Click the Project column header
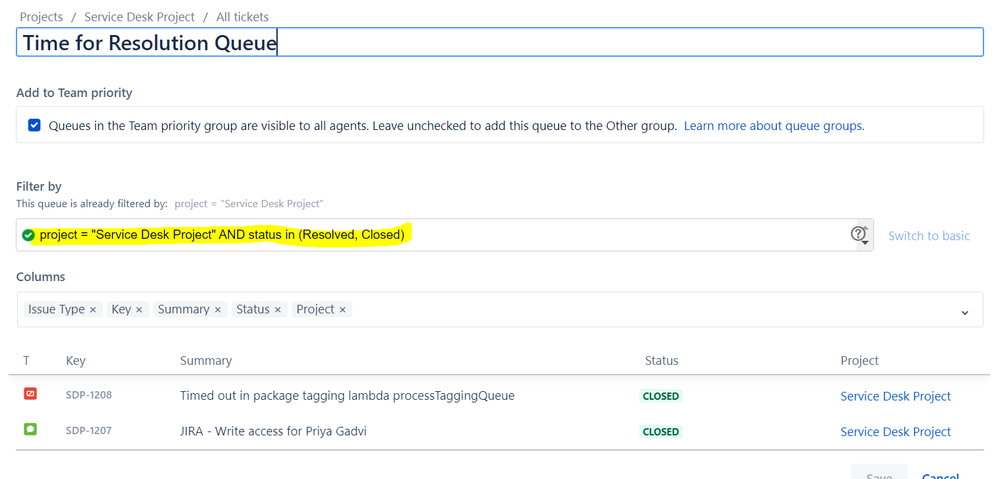 tap(859, 361)
